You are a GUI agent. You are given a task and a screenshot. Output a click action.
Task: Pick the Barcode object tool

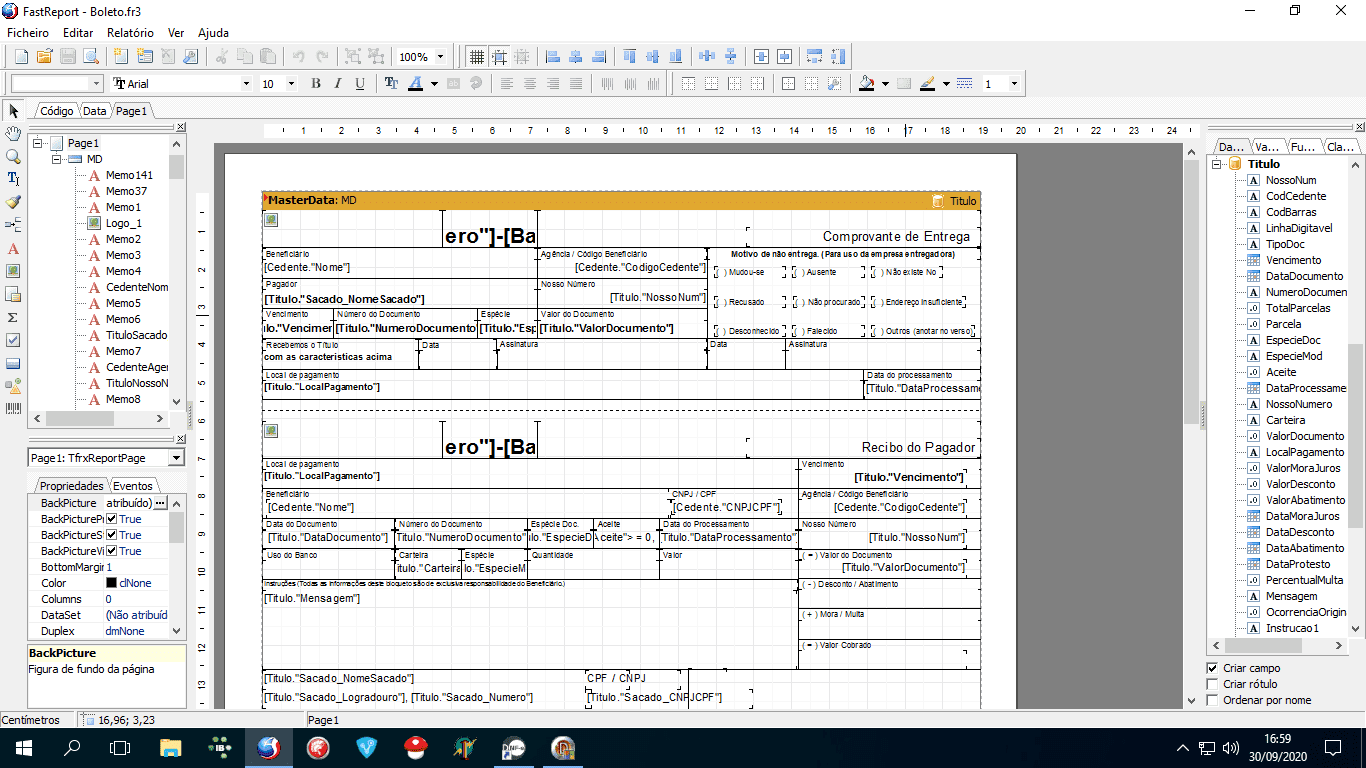click(x=14, y=409)
